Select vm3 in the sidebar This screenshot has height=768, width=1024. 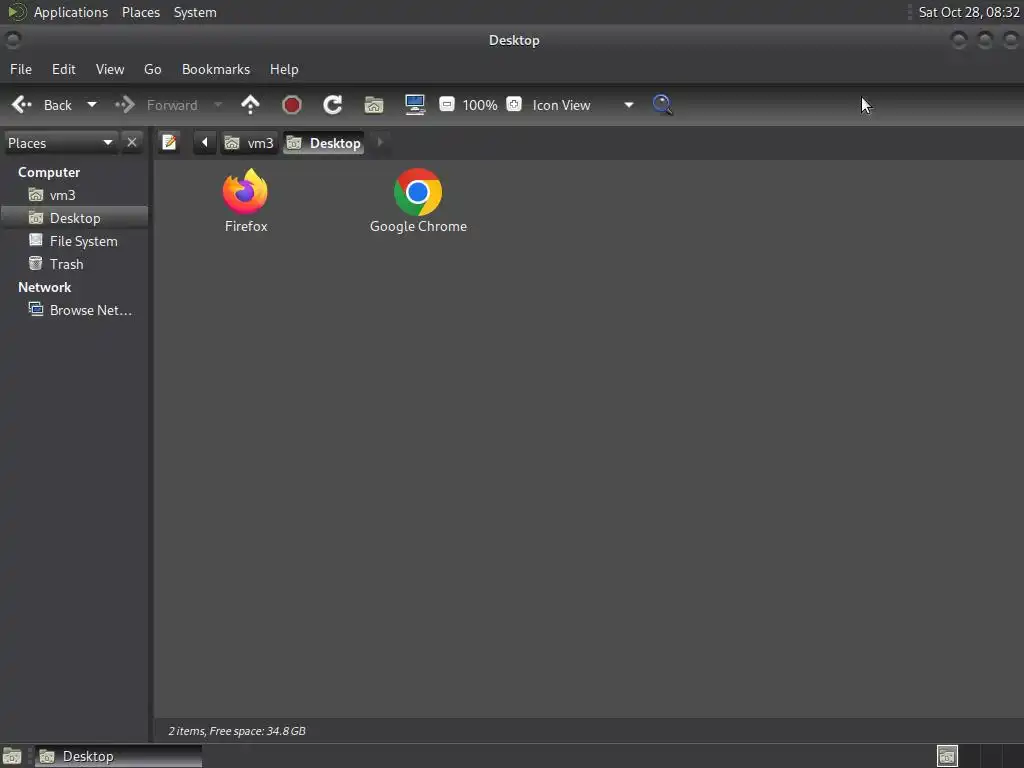(74, 195)
